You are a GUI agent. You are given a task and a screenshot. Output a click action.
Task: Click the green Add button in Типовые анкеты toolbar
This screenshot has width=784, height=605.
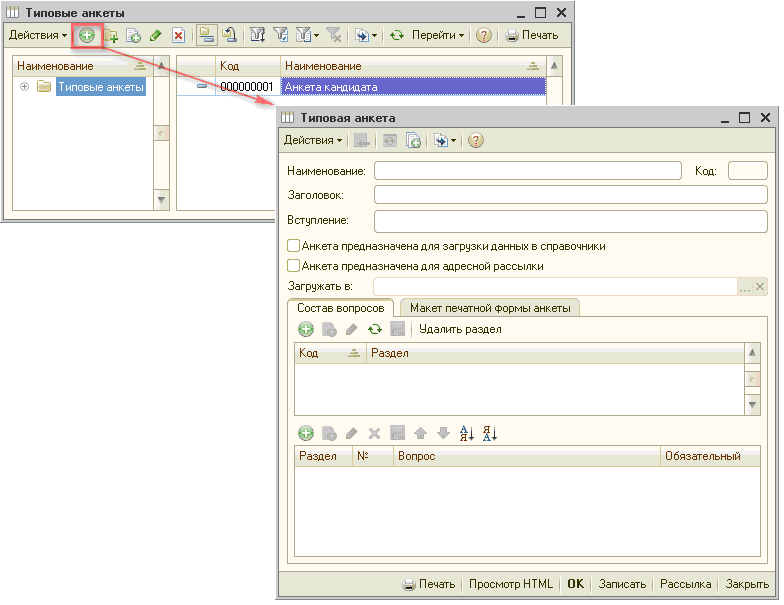pyautogui.click(x=88, y=35)
